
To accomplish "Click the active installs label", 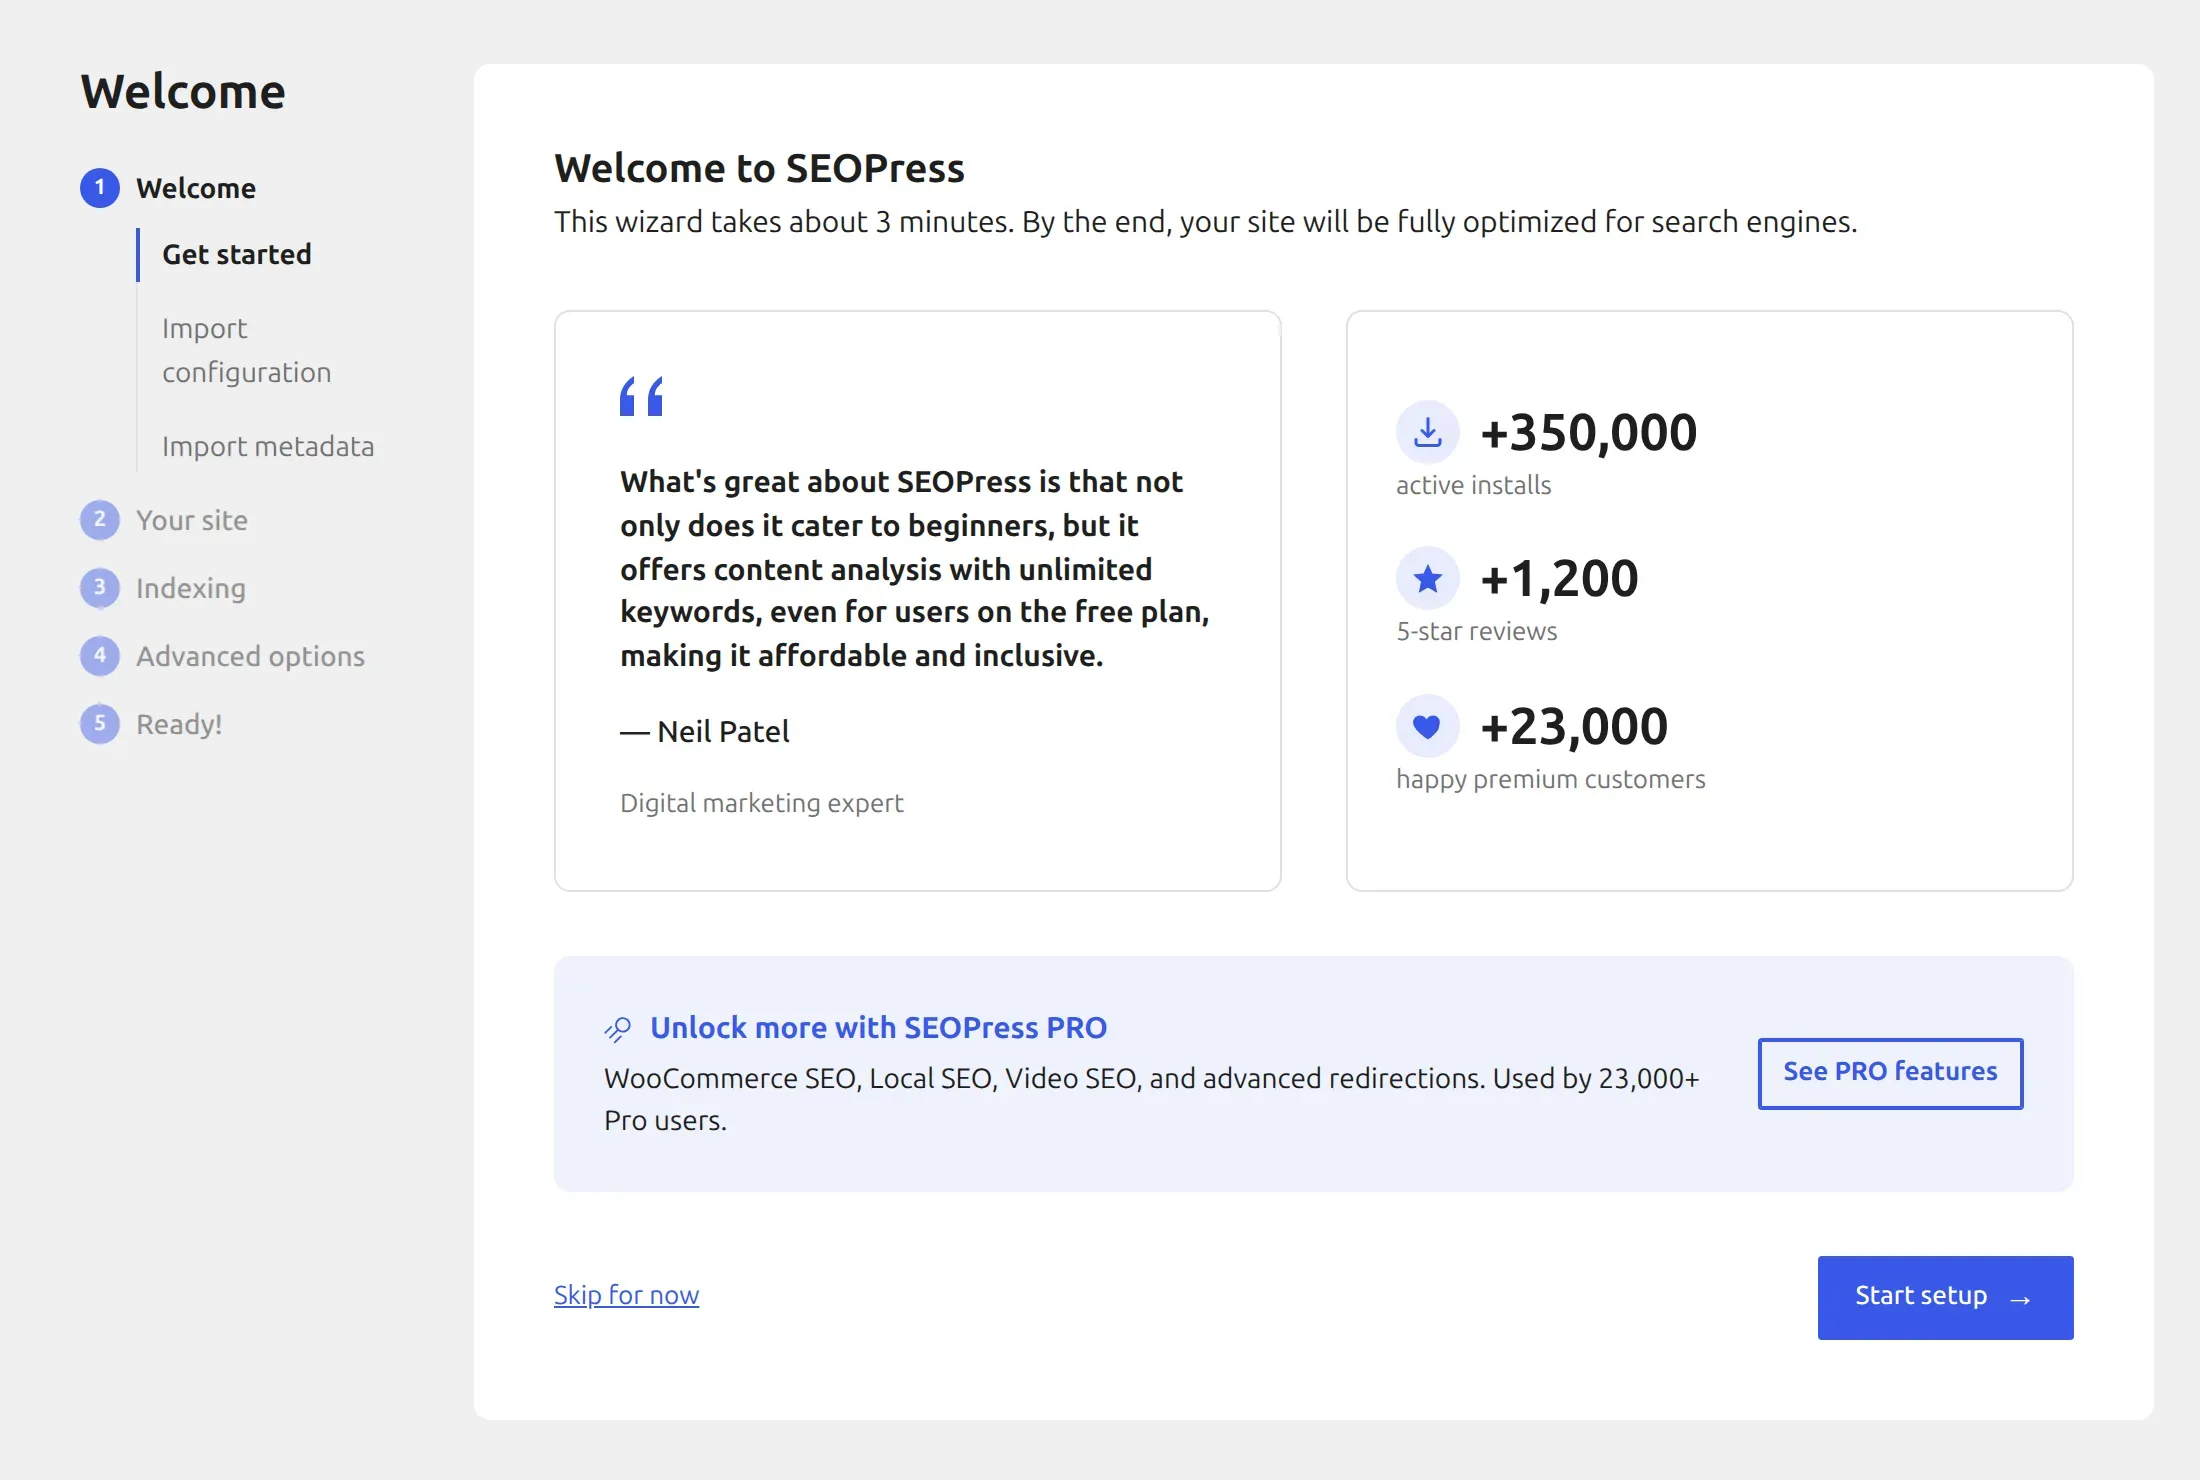I will pos(1473,485).
